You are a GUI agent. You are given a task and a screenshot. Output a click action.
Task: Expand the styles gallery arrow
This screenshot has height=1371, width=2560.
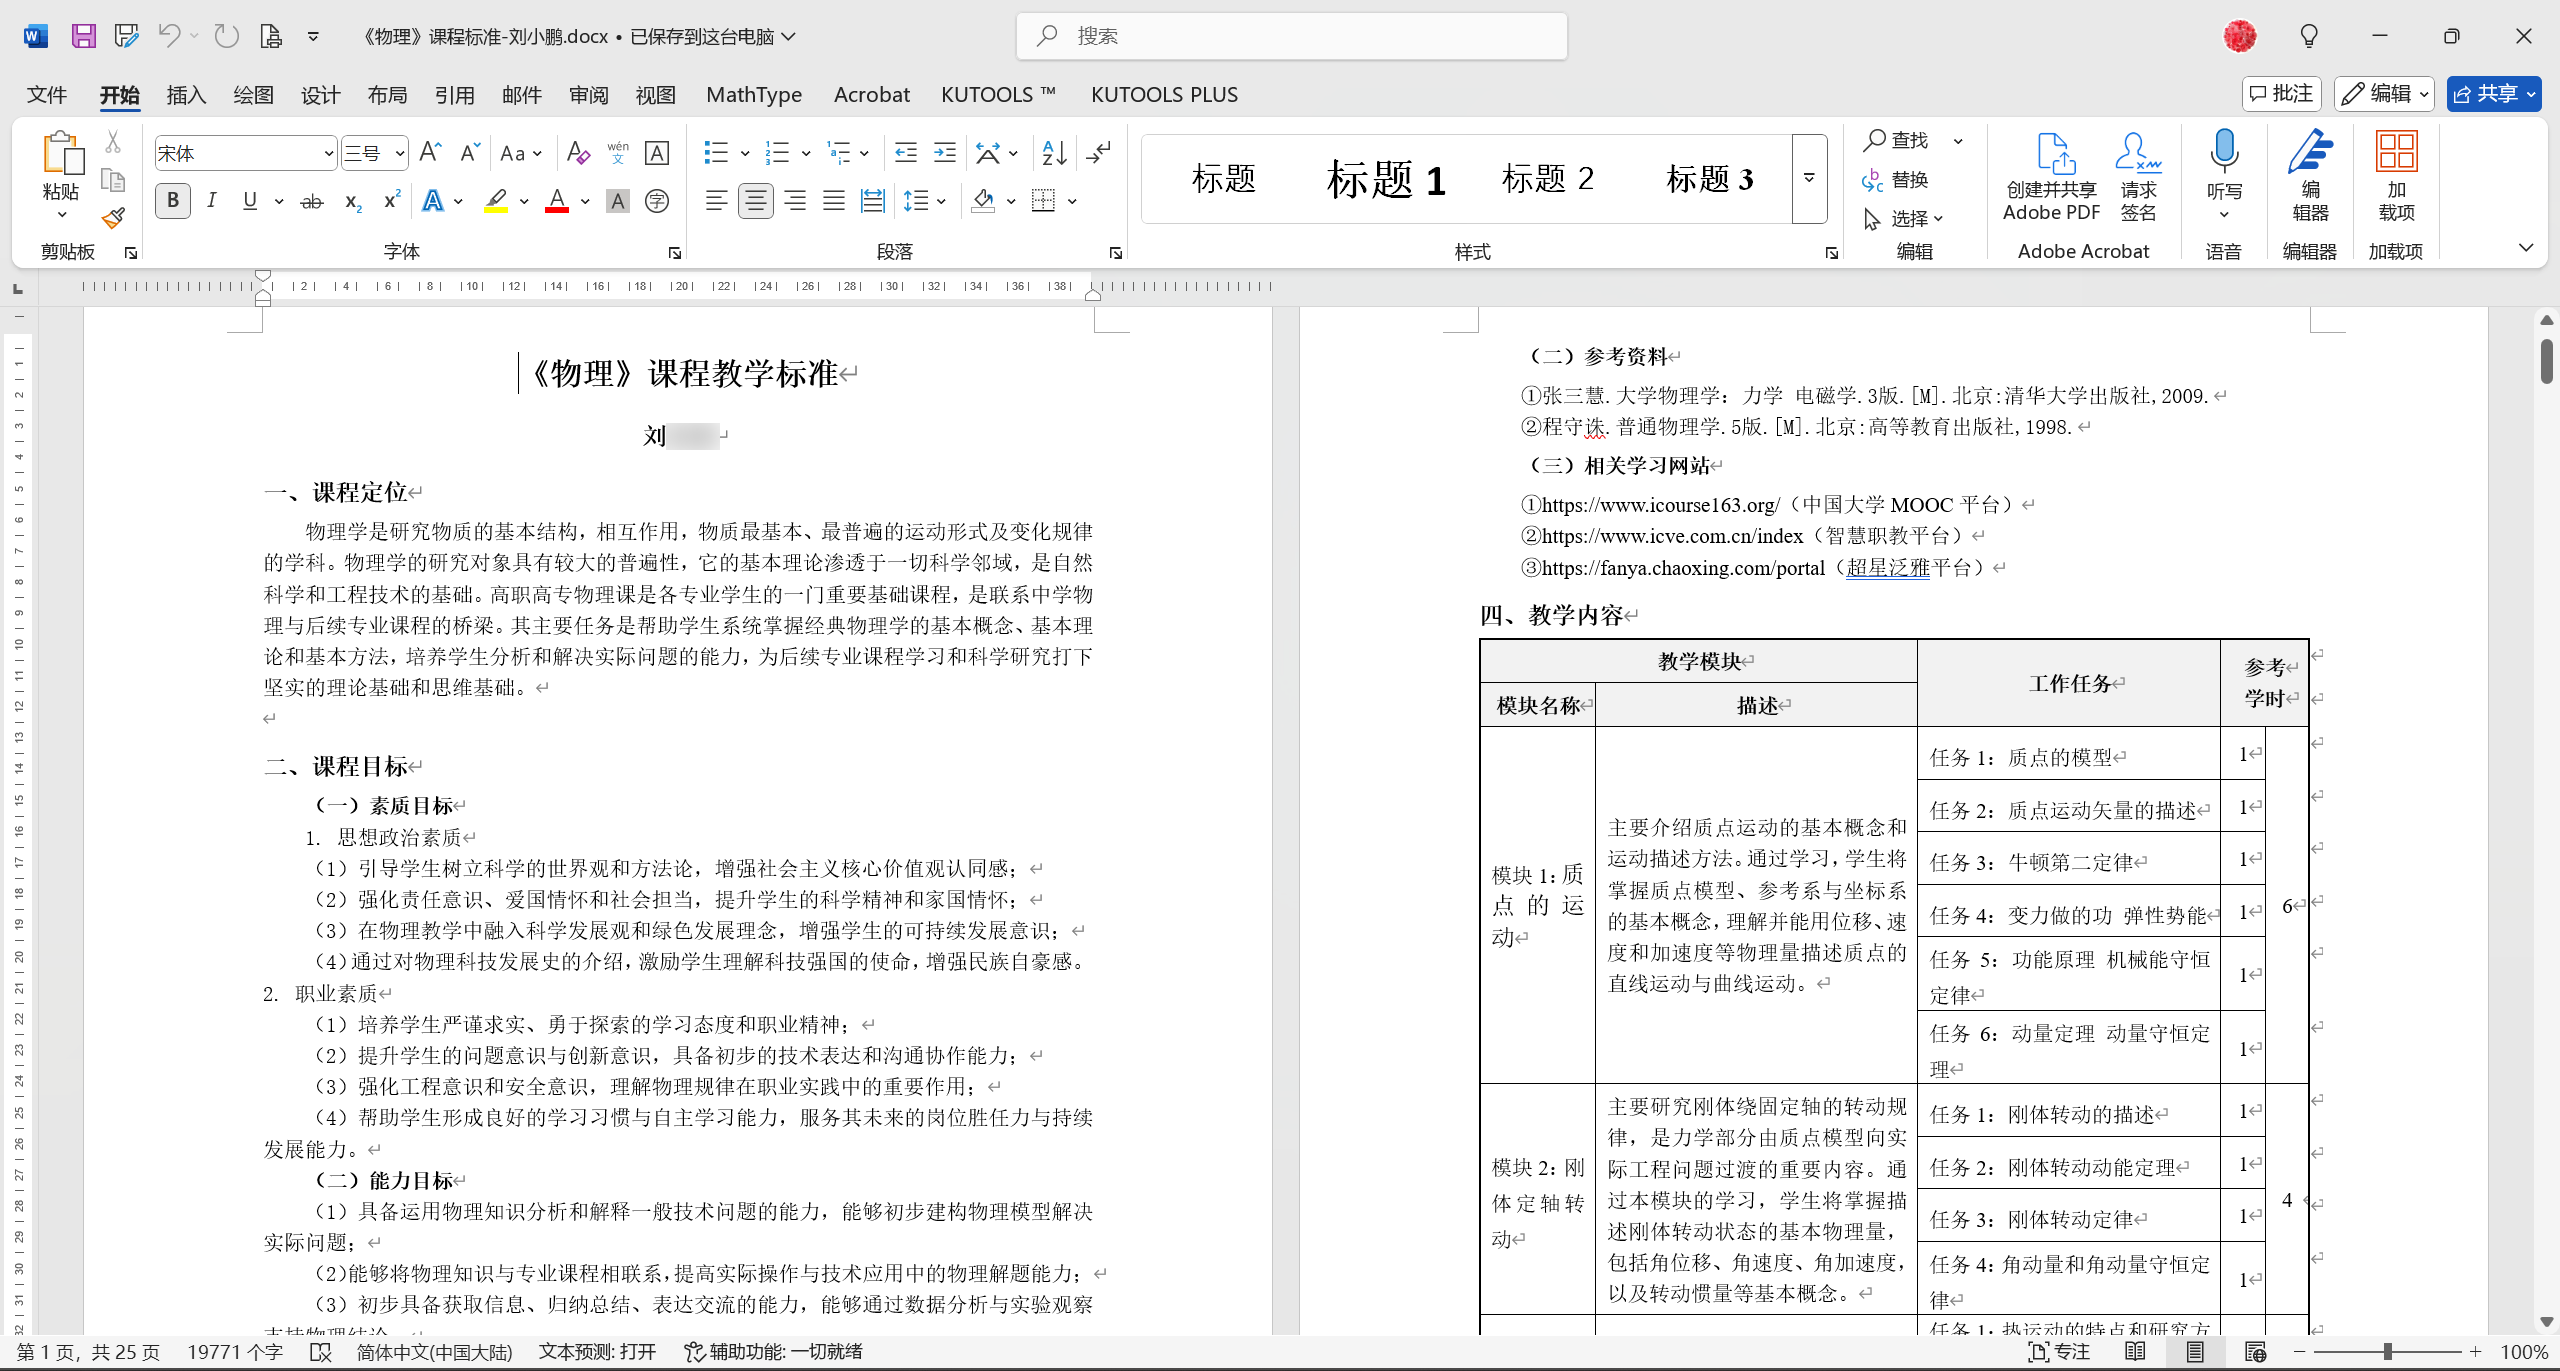[1809, 178]
